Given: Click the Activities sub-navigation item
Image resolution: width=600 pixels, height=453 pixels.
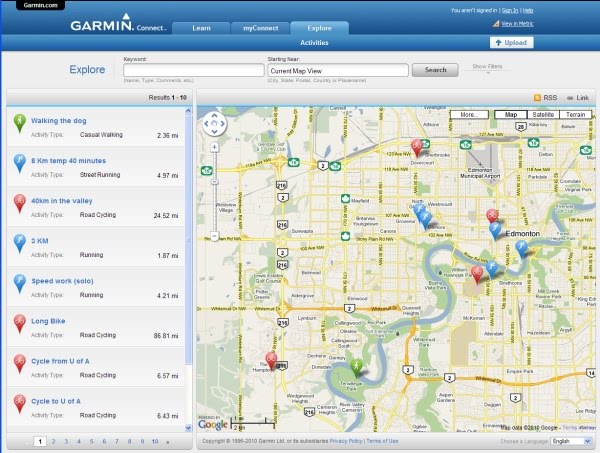Looking at the screenshot, I should 314,43.
